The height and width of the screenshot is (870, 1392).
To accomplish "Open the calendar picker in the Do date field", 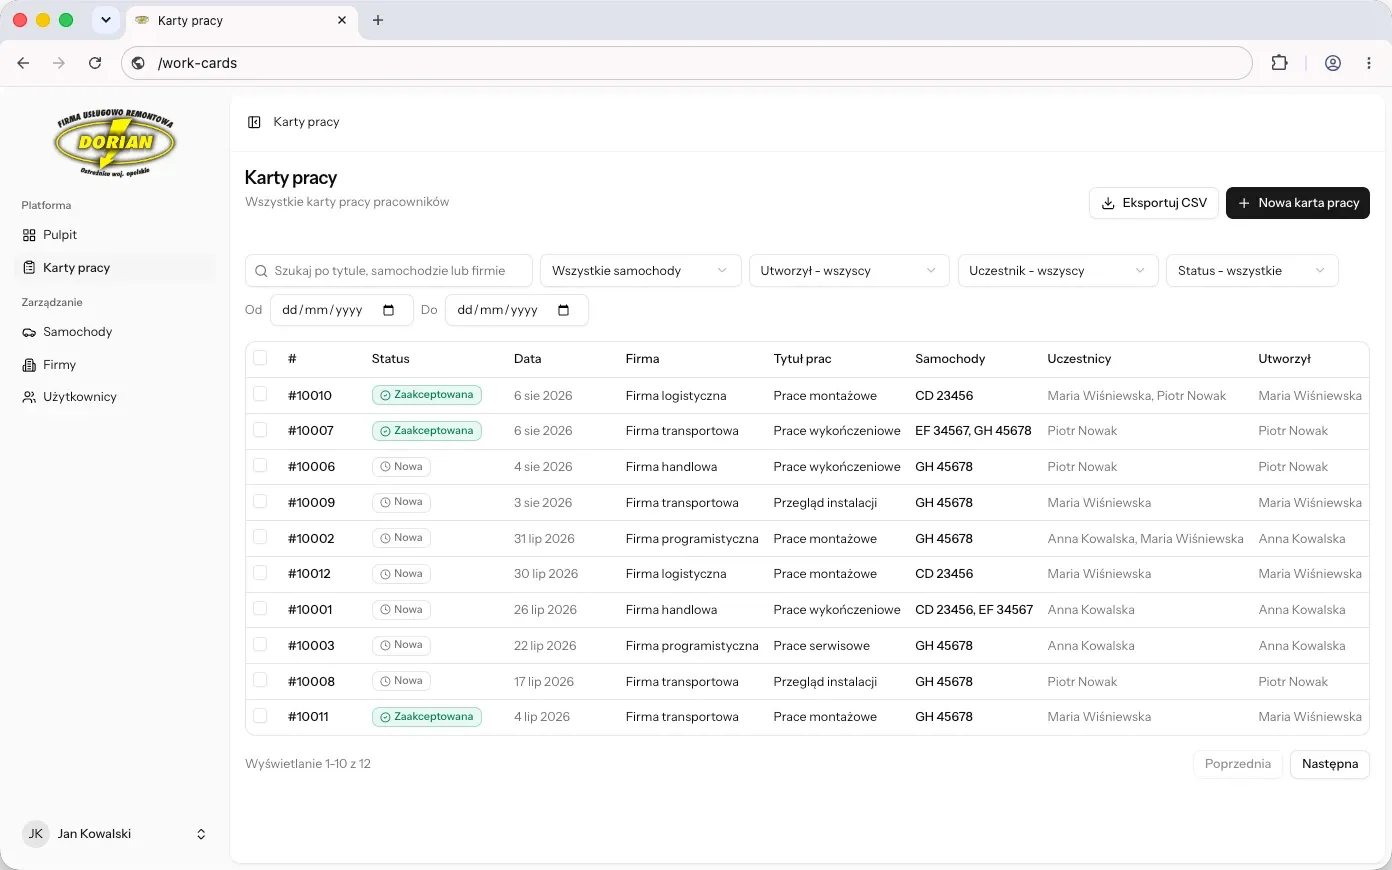I will click(564, 310).
